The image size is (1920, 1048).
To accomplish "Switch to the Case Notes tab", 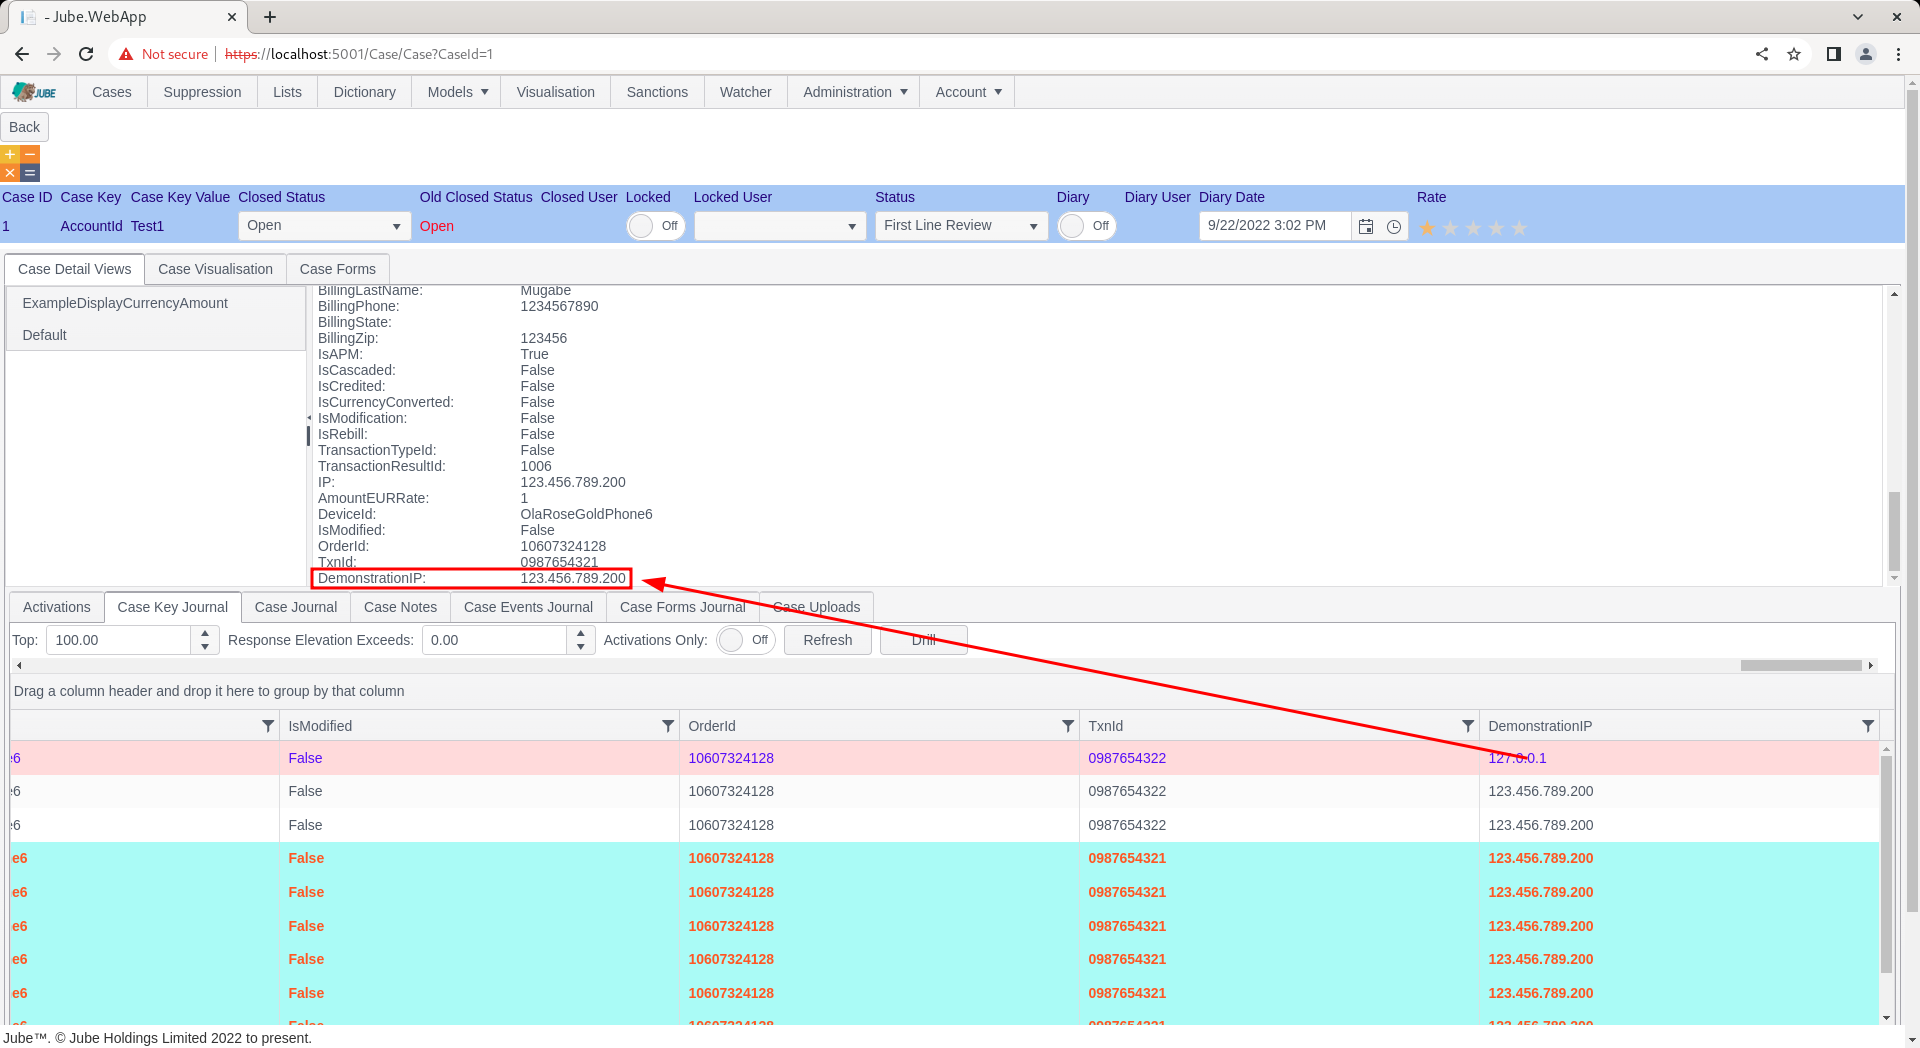I will tap(400, 607).
